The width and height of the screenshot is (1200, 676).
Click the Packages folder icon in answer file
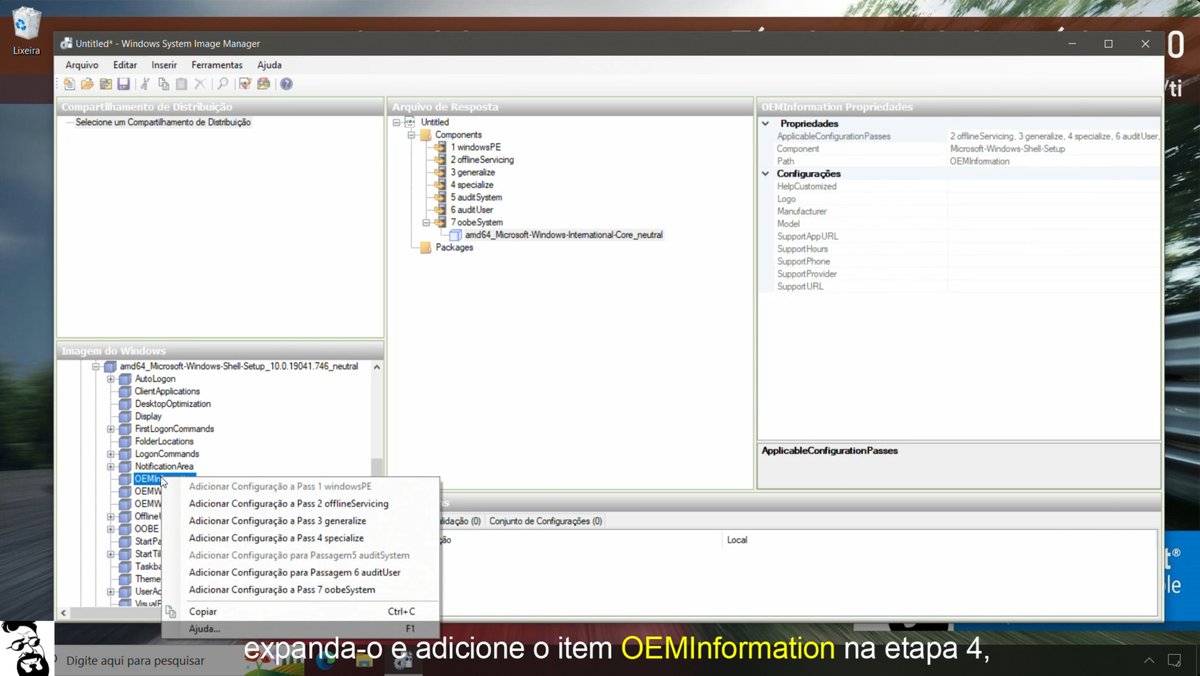pos(426,247)
